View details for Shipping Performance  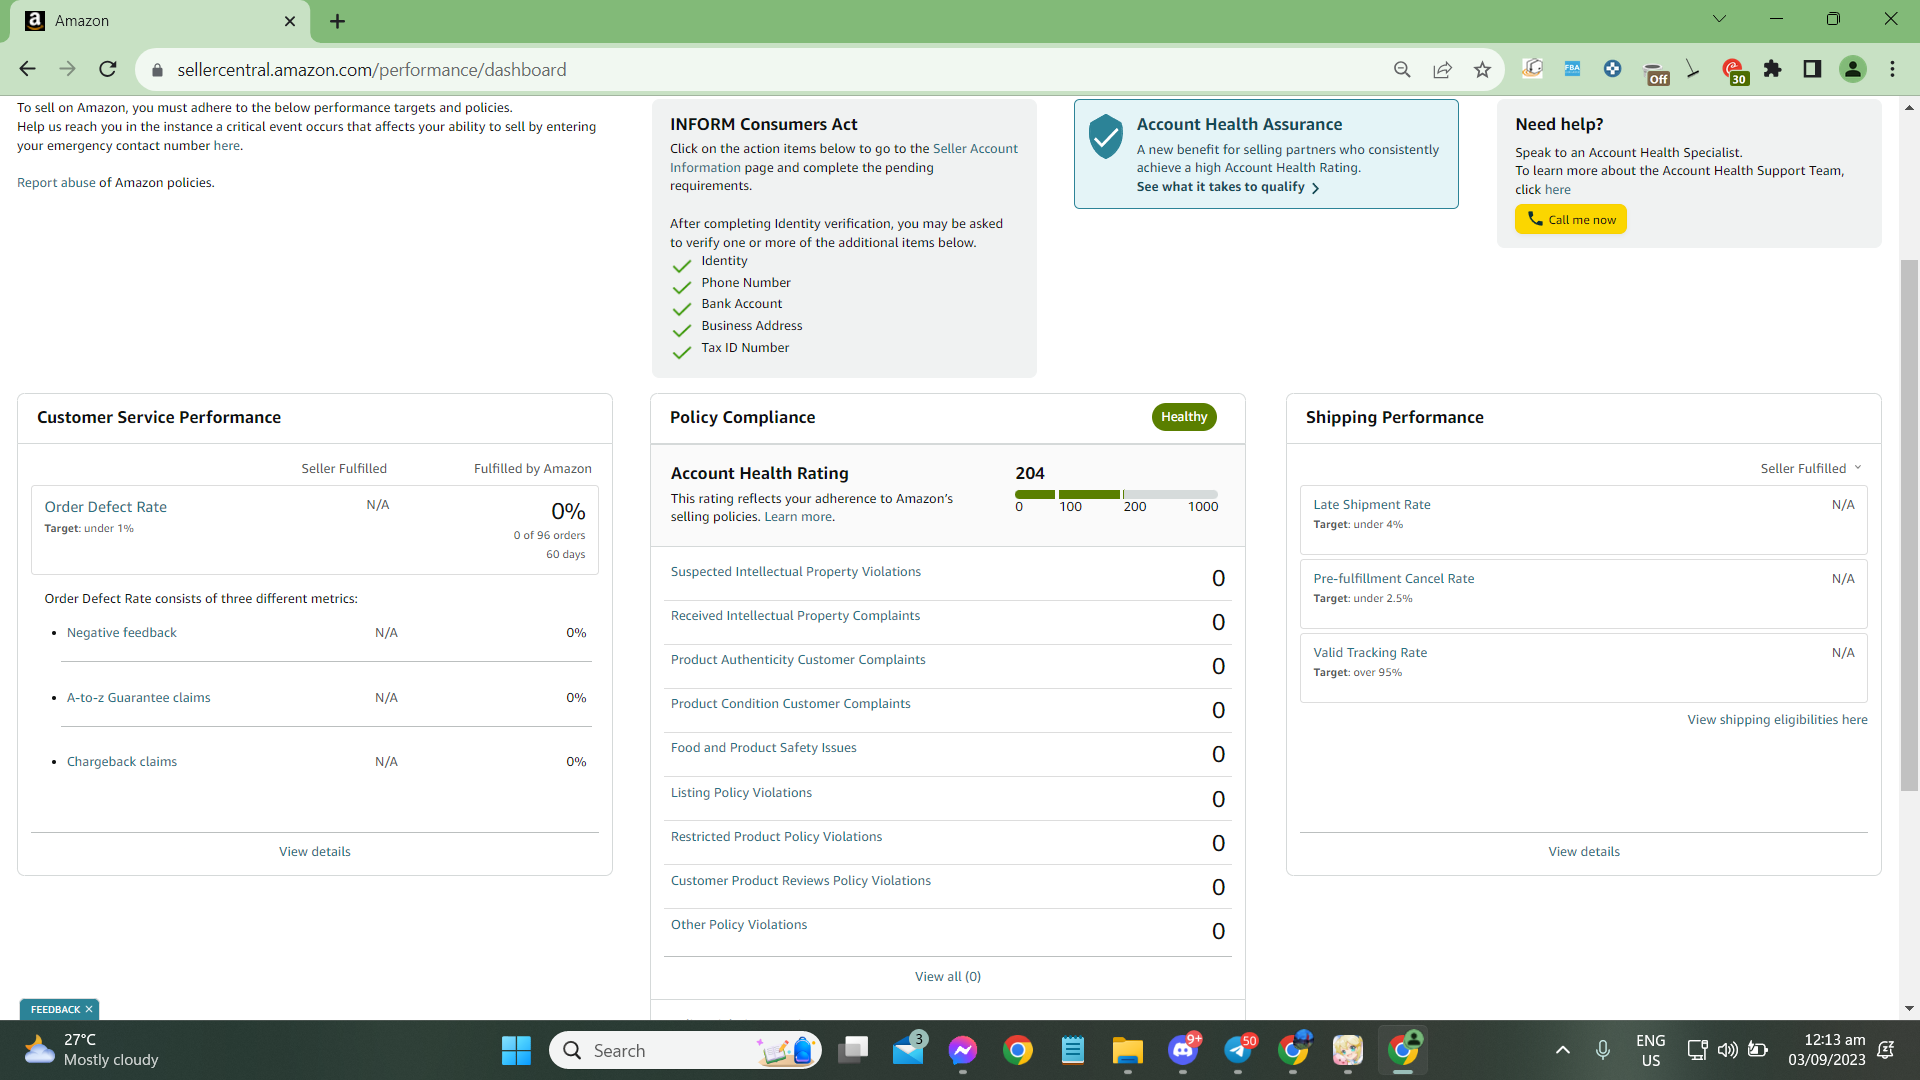[1583, 852]
